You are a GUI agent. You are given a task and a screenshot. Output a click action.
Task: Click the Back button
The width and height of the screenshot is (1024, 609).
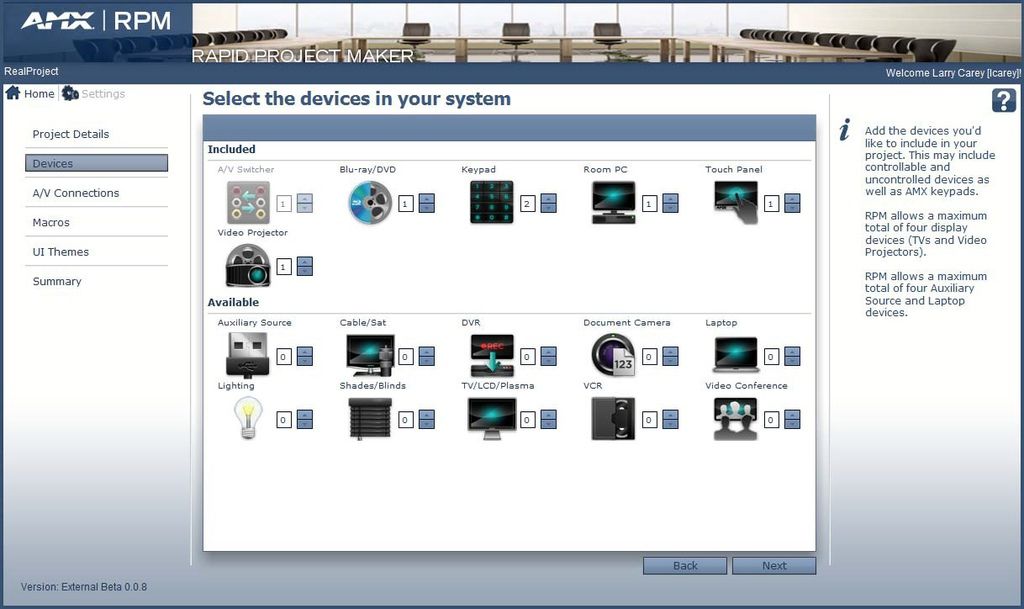pyautogui.click(x=685, y=566)
